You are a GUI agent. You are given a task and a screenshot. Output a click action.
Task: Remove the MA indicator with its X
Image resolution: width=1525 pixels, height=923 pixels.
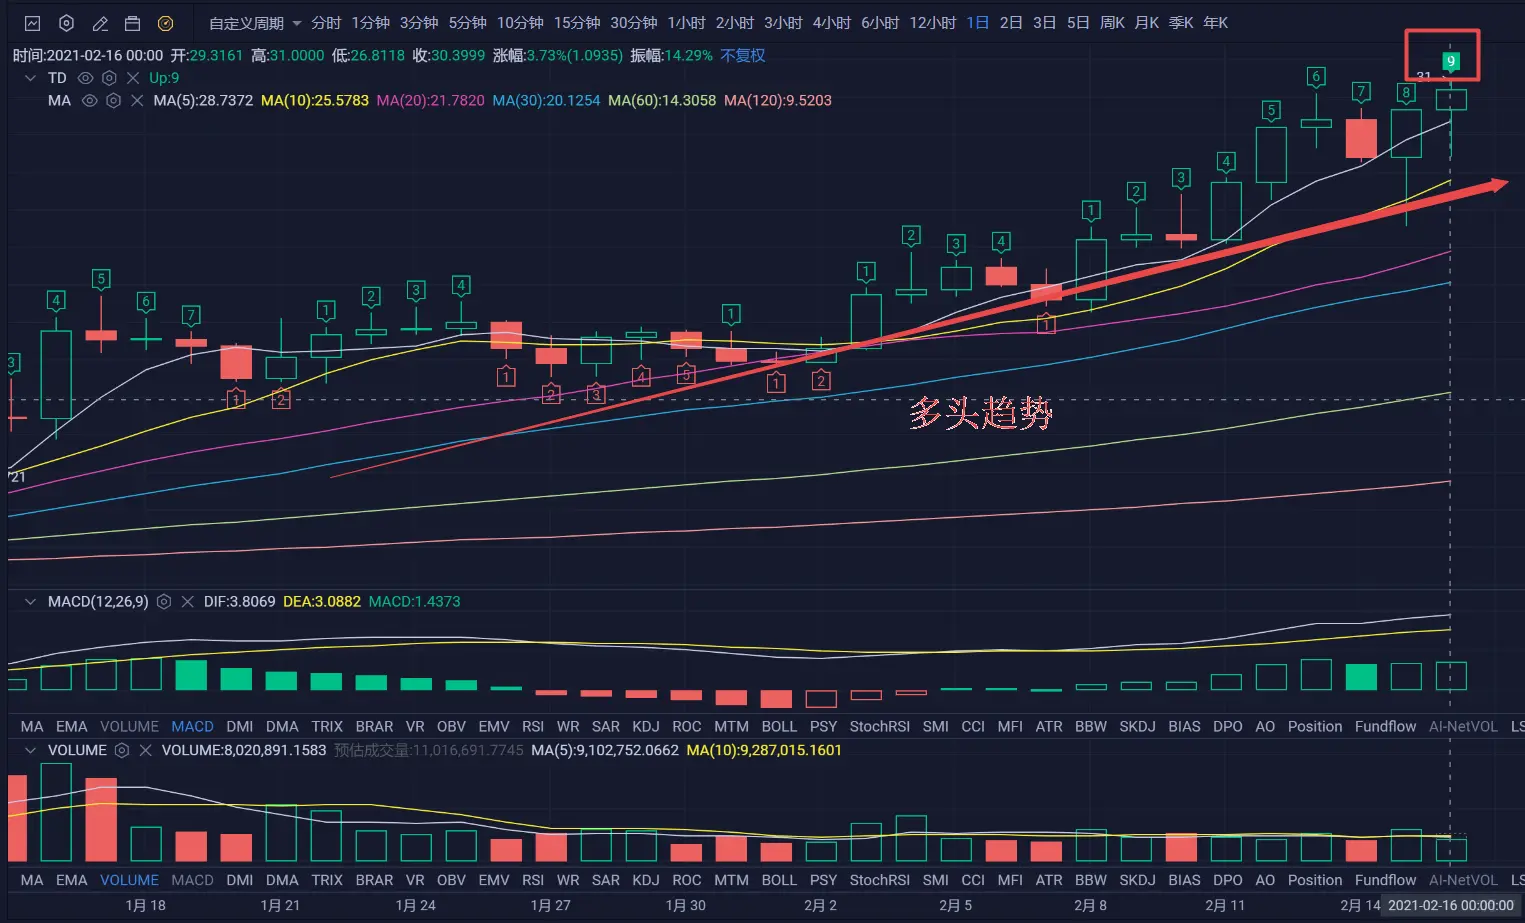137,101
